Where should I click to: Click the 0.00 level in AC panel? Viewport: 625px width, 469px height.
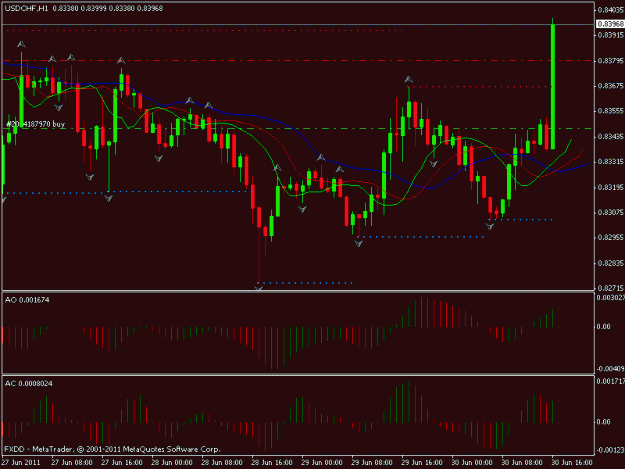click(x=603, y=422)
